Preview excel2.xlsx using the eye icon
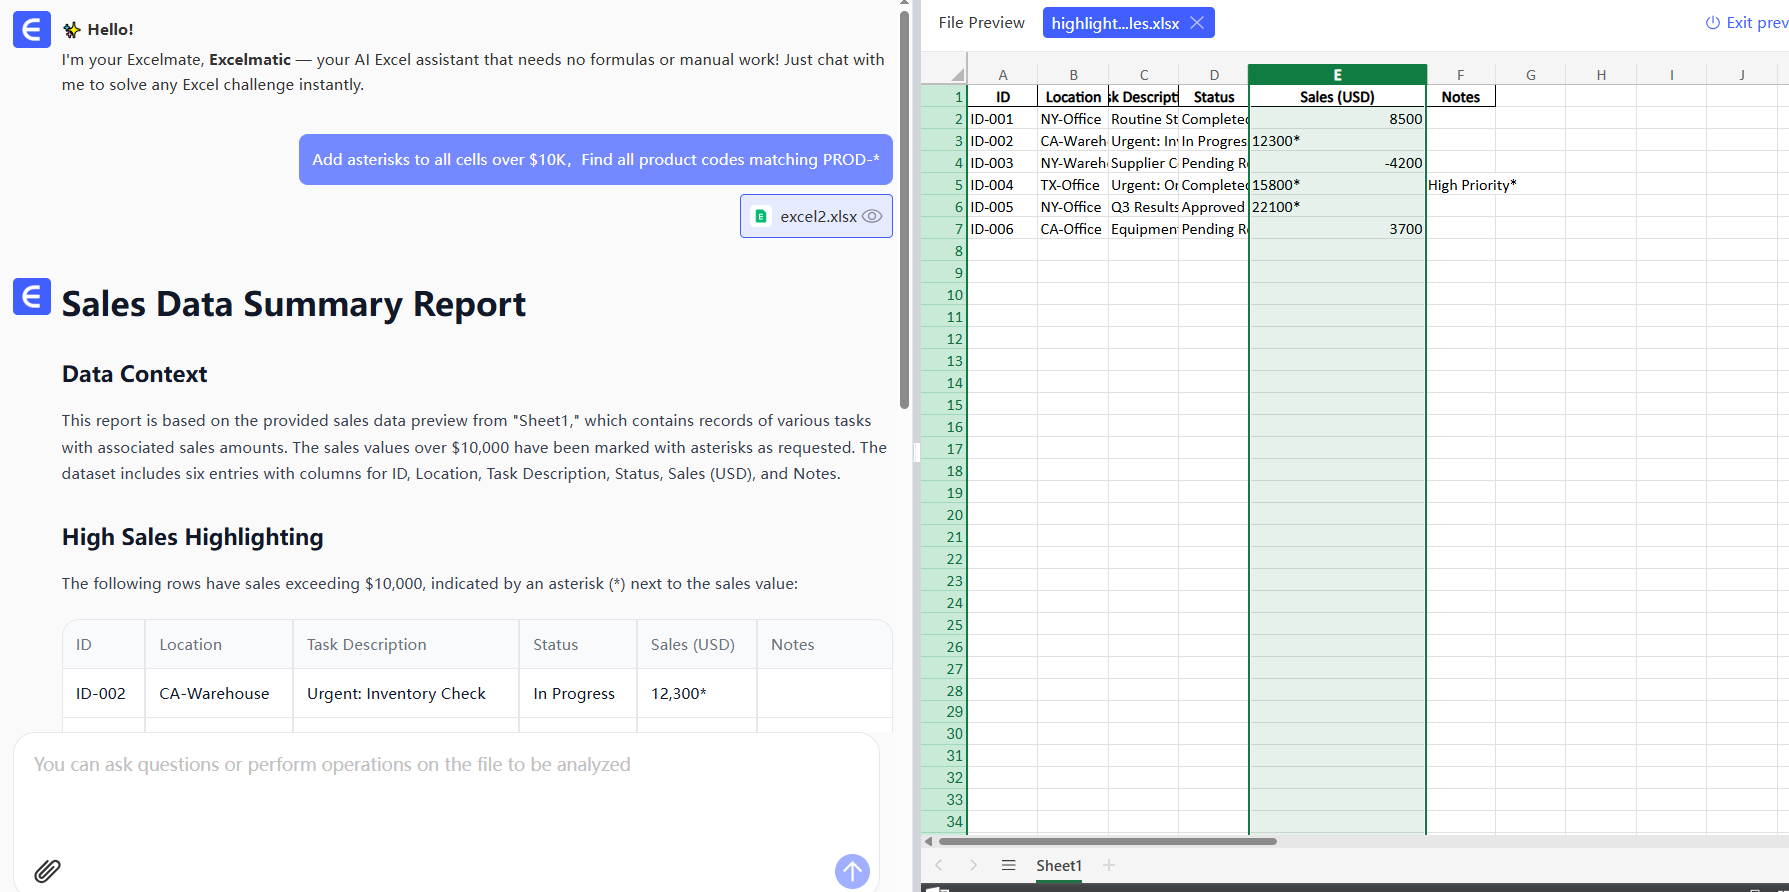The image size is (1789, 892). pos(872,216)
